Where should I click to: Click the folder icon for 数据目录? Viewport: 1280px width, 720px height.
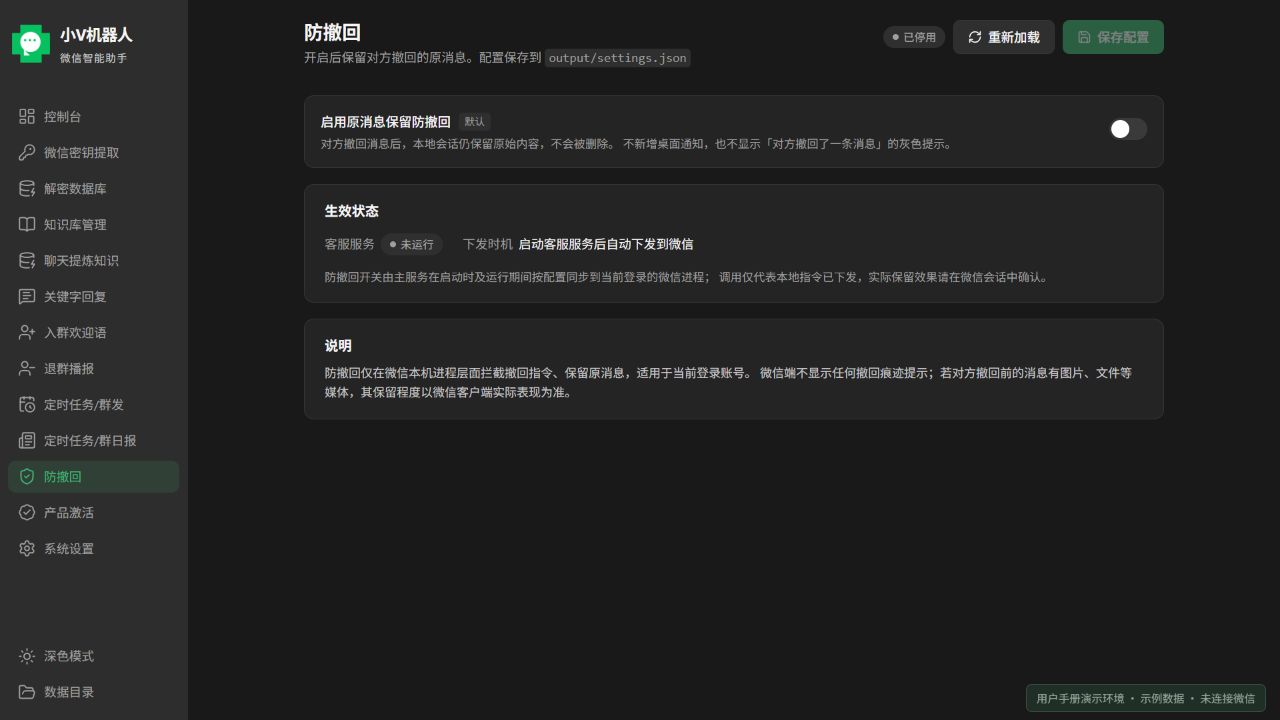[x=27, y=692]
